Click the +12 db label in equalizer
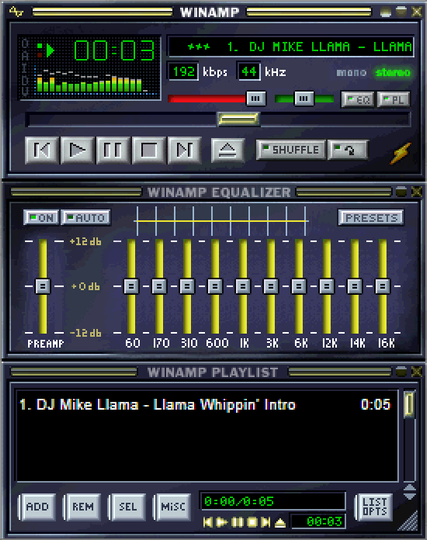 [x=85, y=241]
